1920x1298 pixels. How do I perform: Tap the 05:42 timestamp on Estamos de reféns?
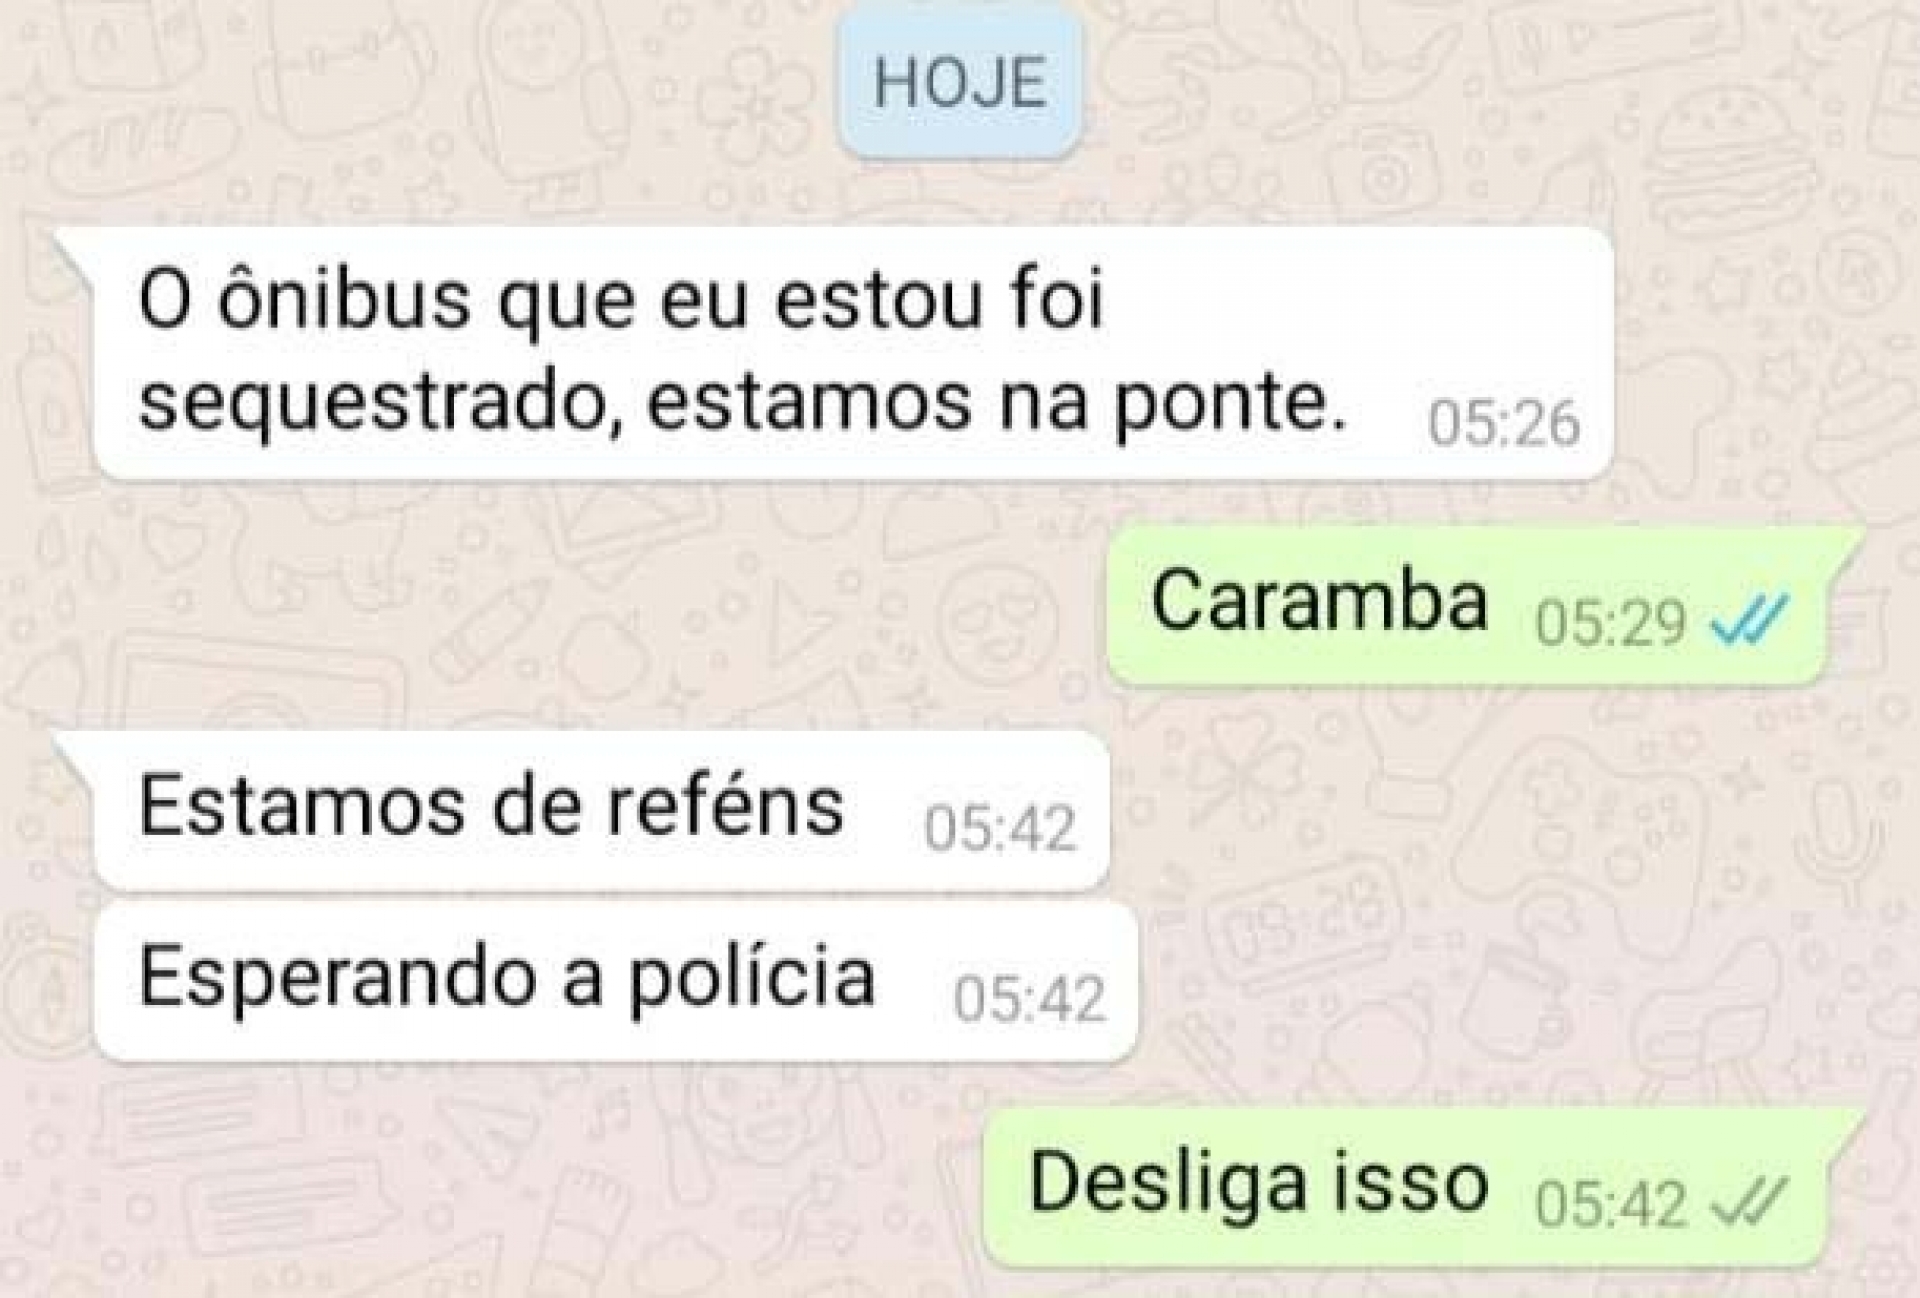coord(999,828)
